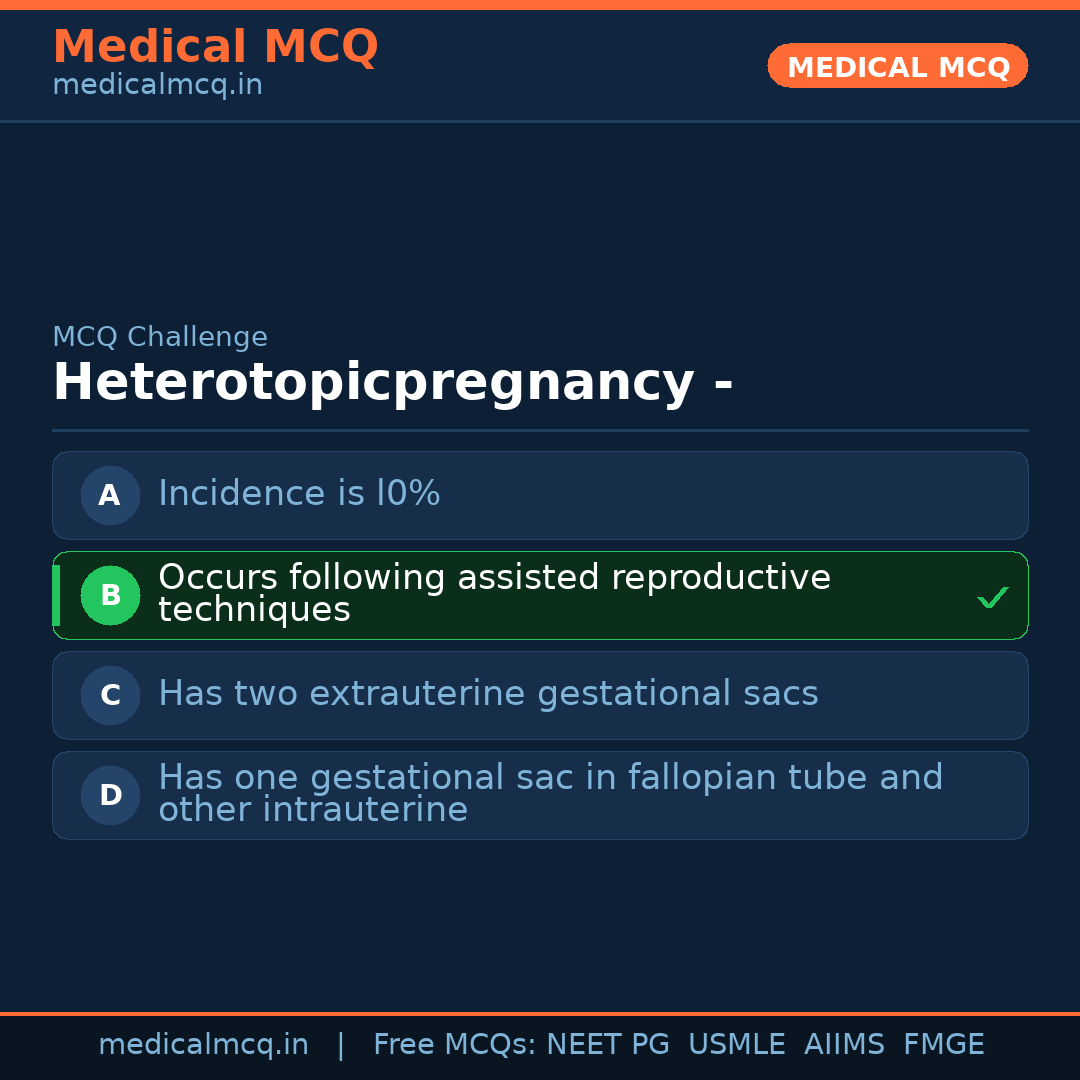Select 'AIIMS' in the footer
This screenshot has height=1080, width=1080.
[x=844, y=1045]
